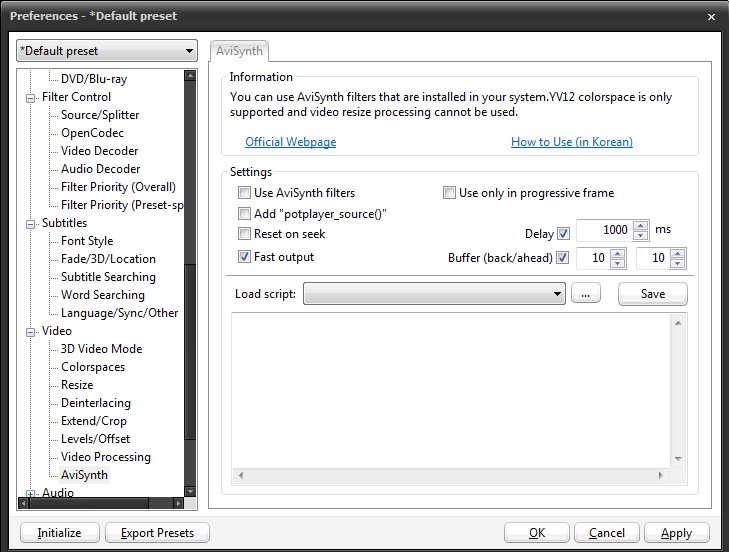Decrease the back buffer value
This screenshot has width=729, height=552.
click(617, 263)
